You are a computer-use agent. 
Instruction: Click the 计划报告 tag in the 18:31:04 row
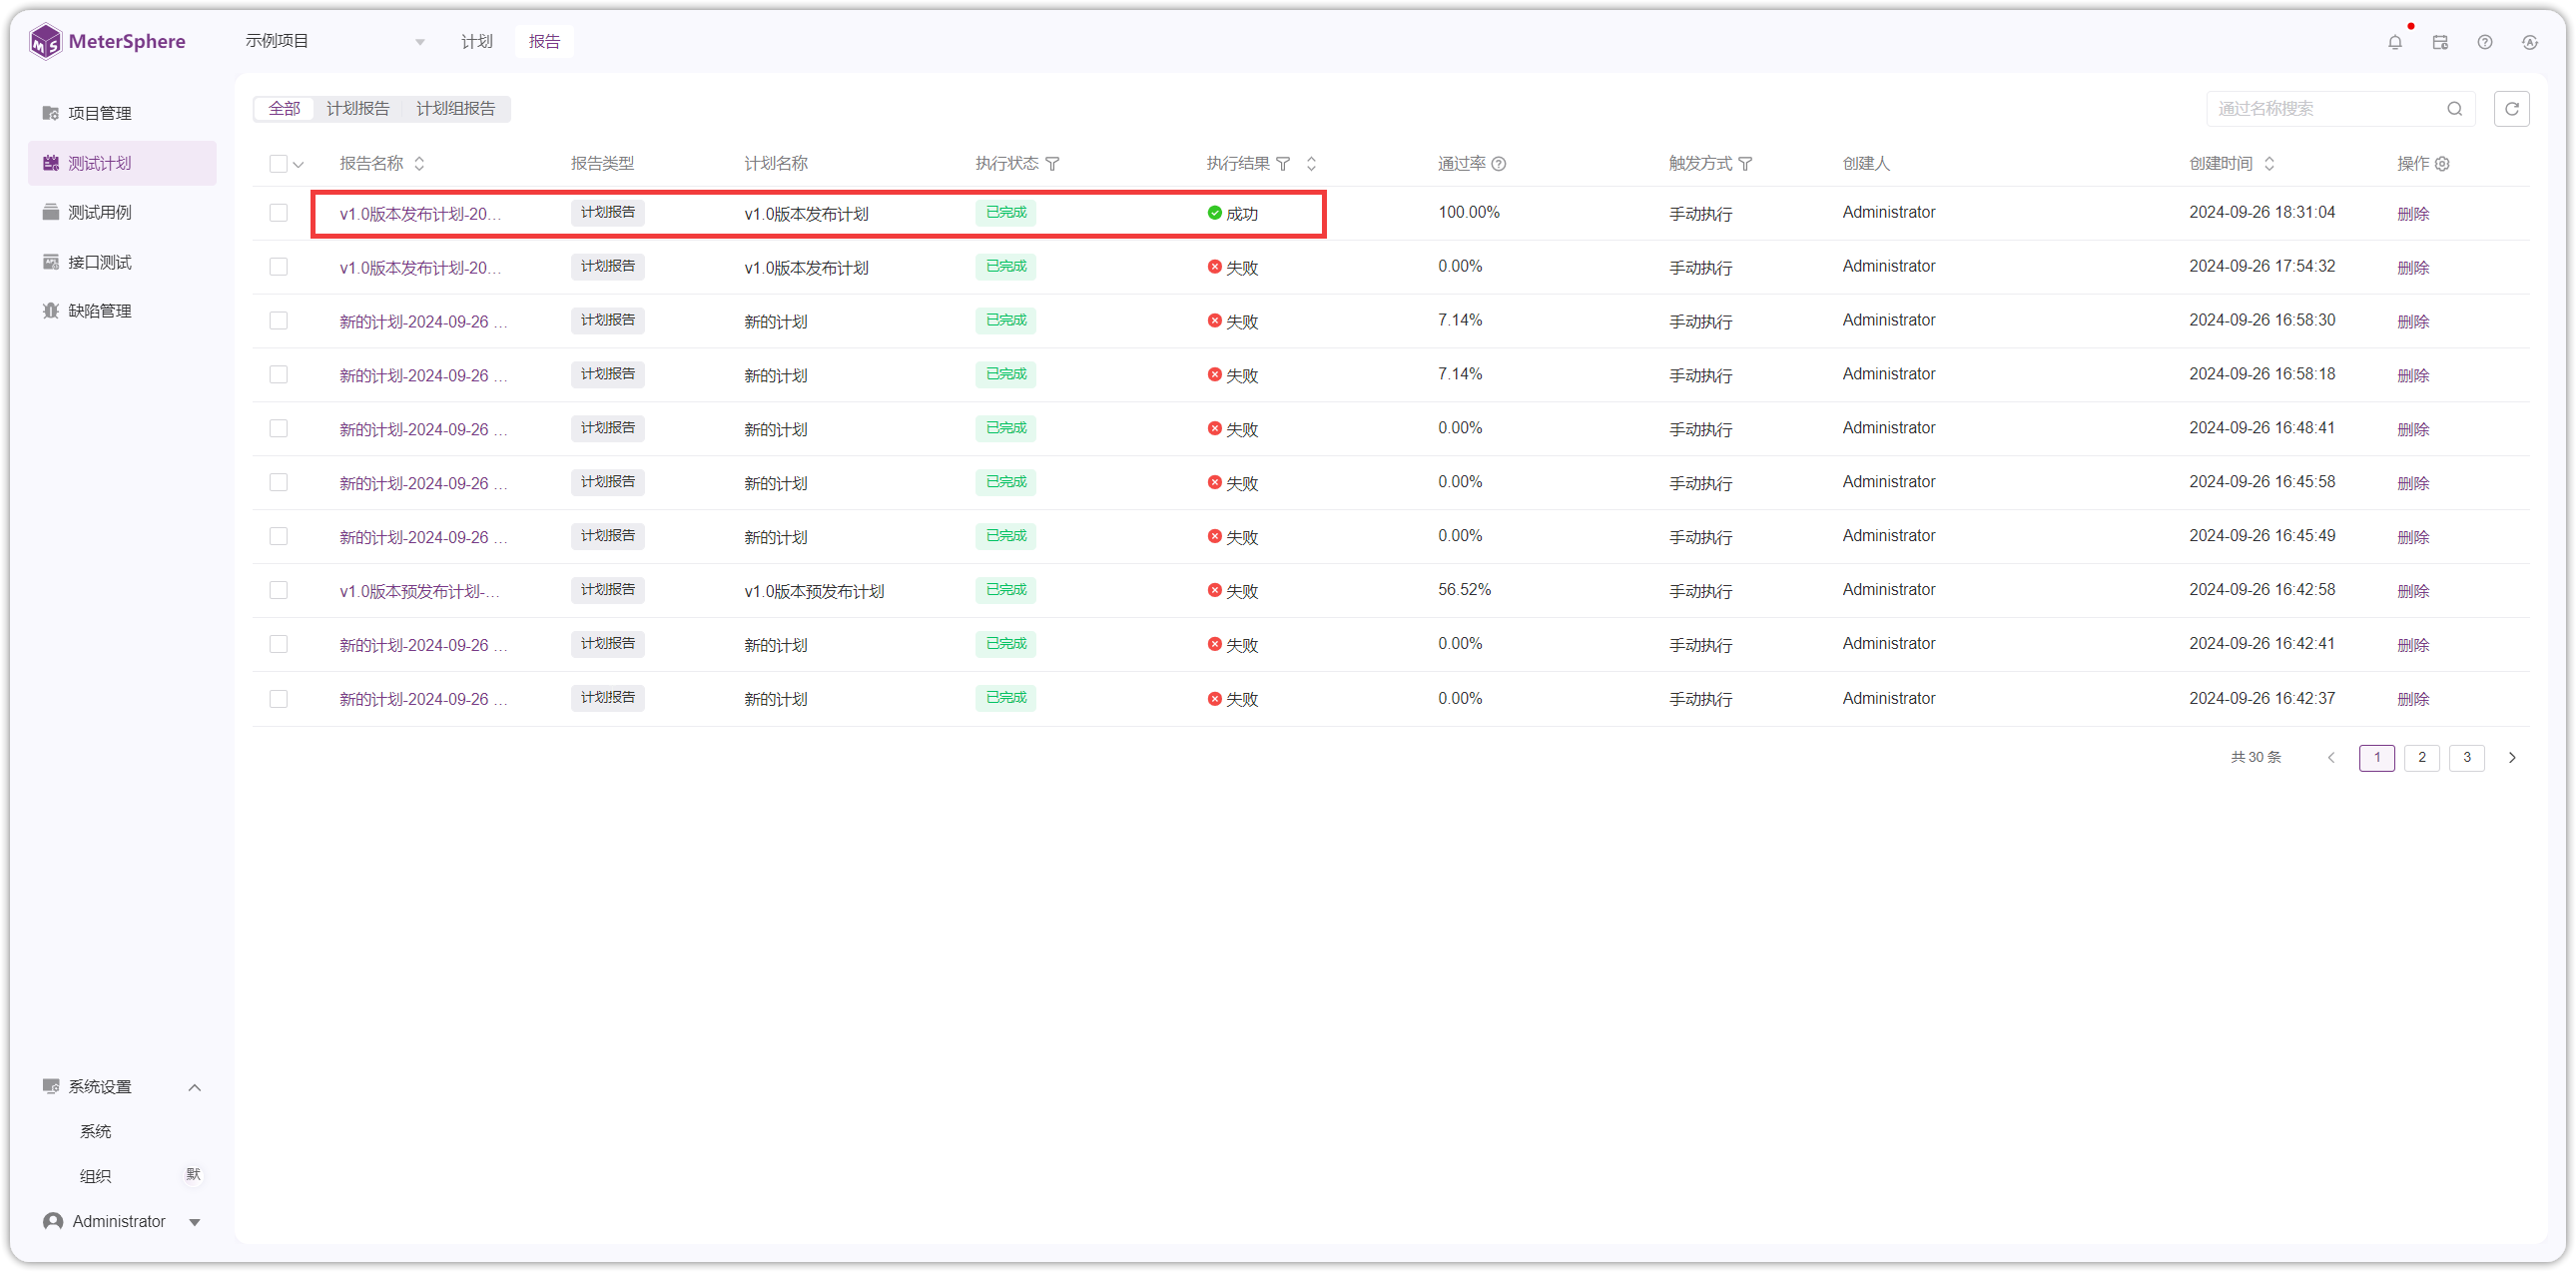pyautogui.click(x=608, y=213)
